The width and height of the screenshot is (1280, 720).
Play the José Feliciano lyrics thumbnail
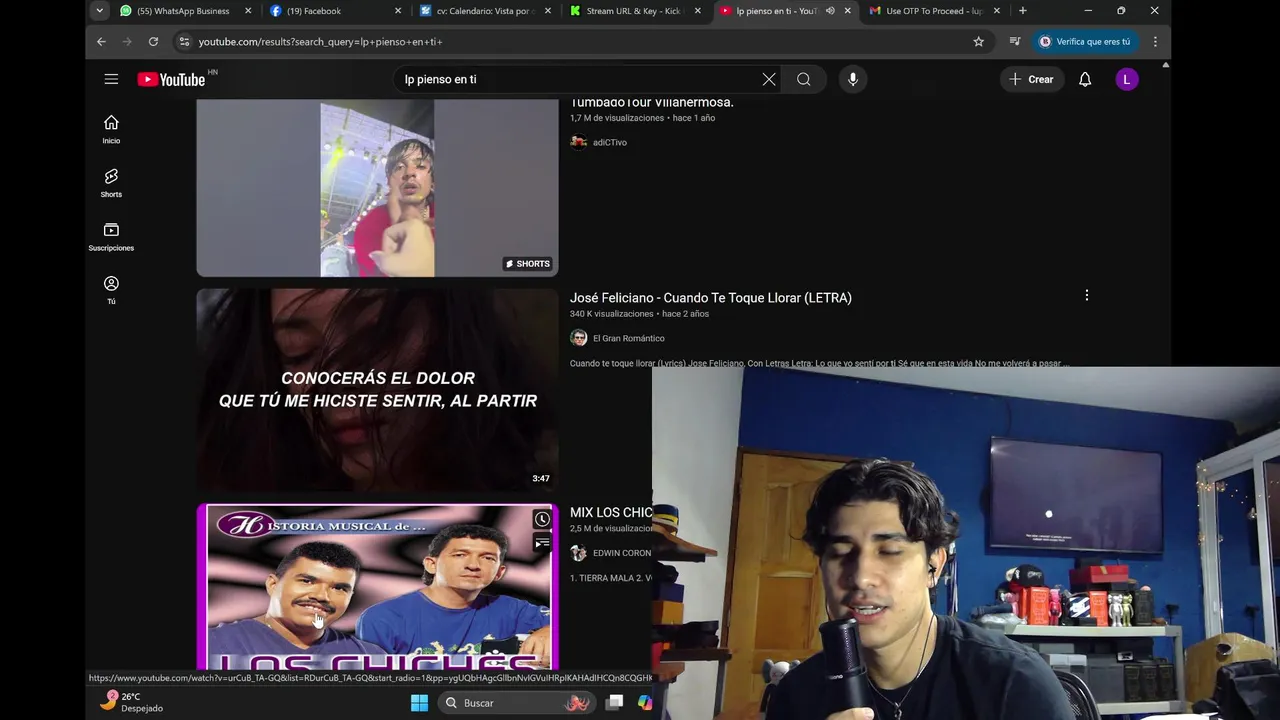coord(377,389)
